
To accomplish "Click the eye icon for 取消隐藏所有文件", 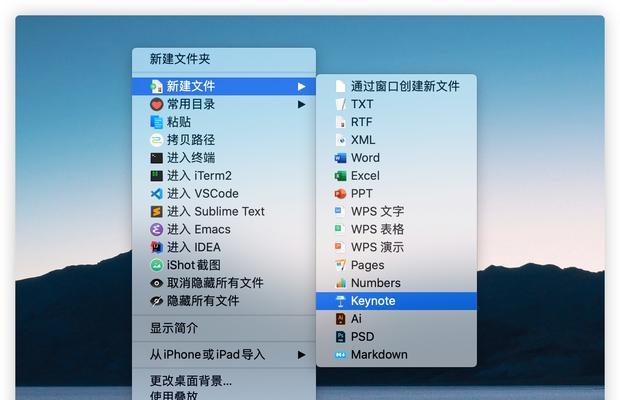I will (x=157, y=283).
